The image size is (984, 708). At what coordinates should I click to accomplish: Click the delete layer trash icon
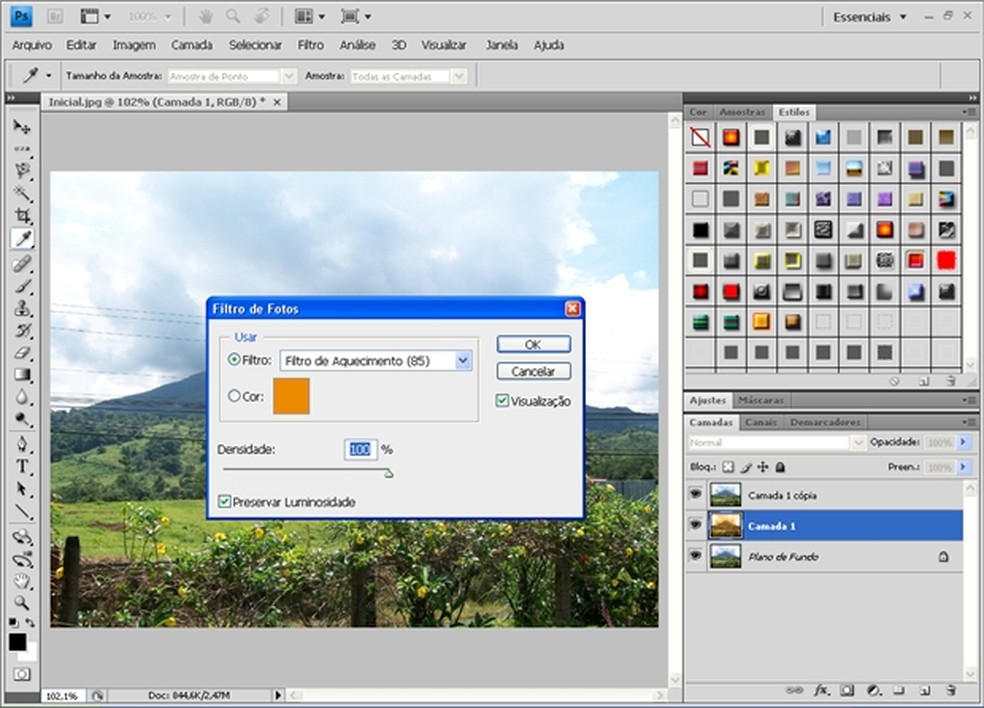(x=950, y=690)
